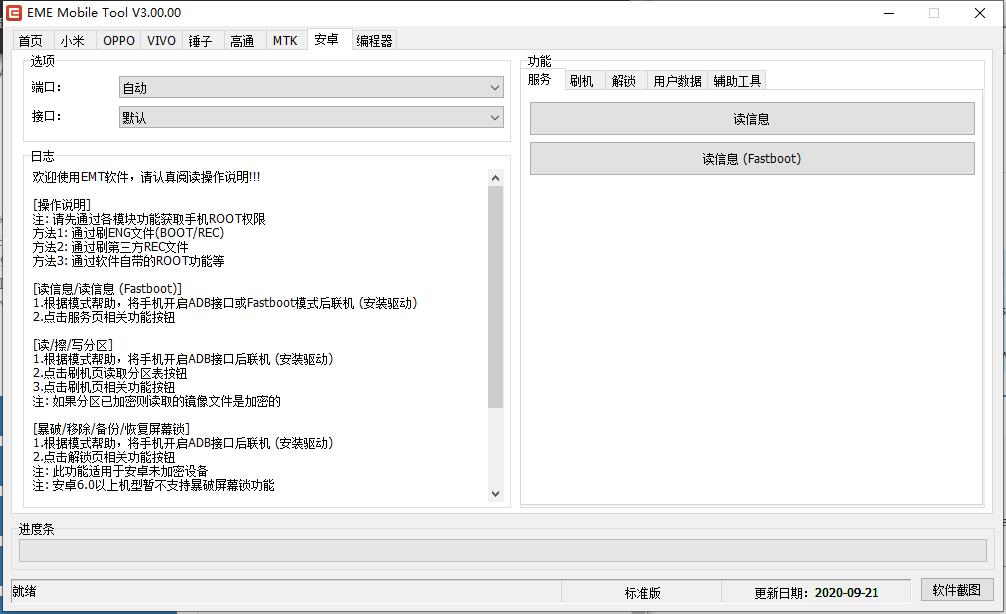1006x614 pixels.
Task: Close the EME Mobile Tool window
Action: coord(980,13)
